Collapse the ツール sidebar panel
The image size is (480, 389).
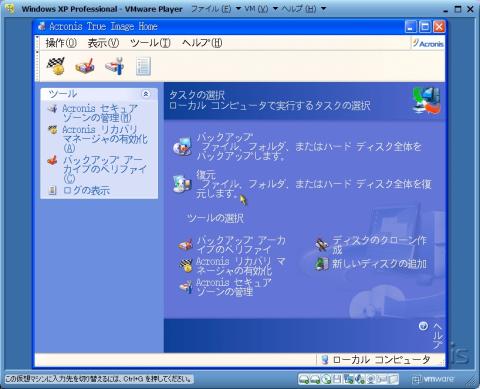(x=146, y=94)
